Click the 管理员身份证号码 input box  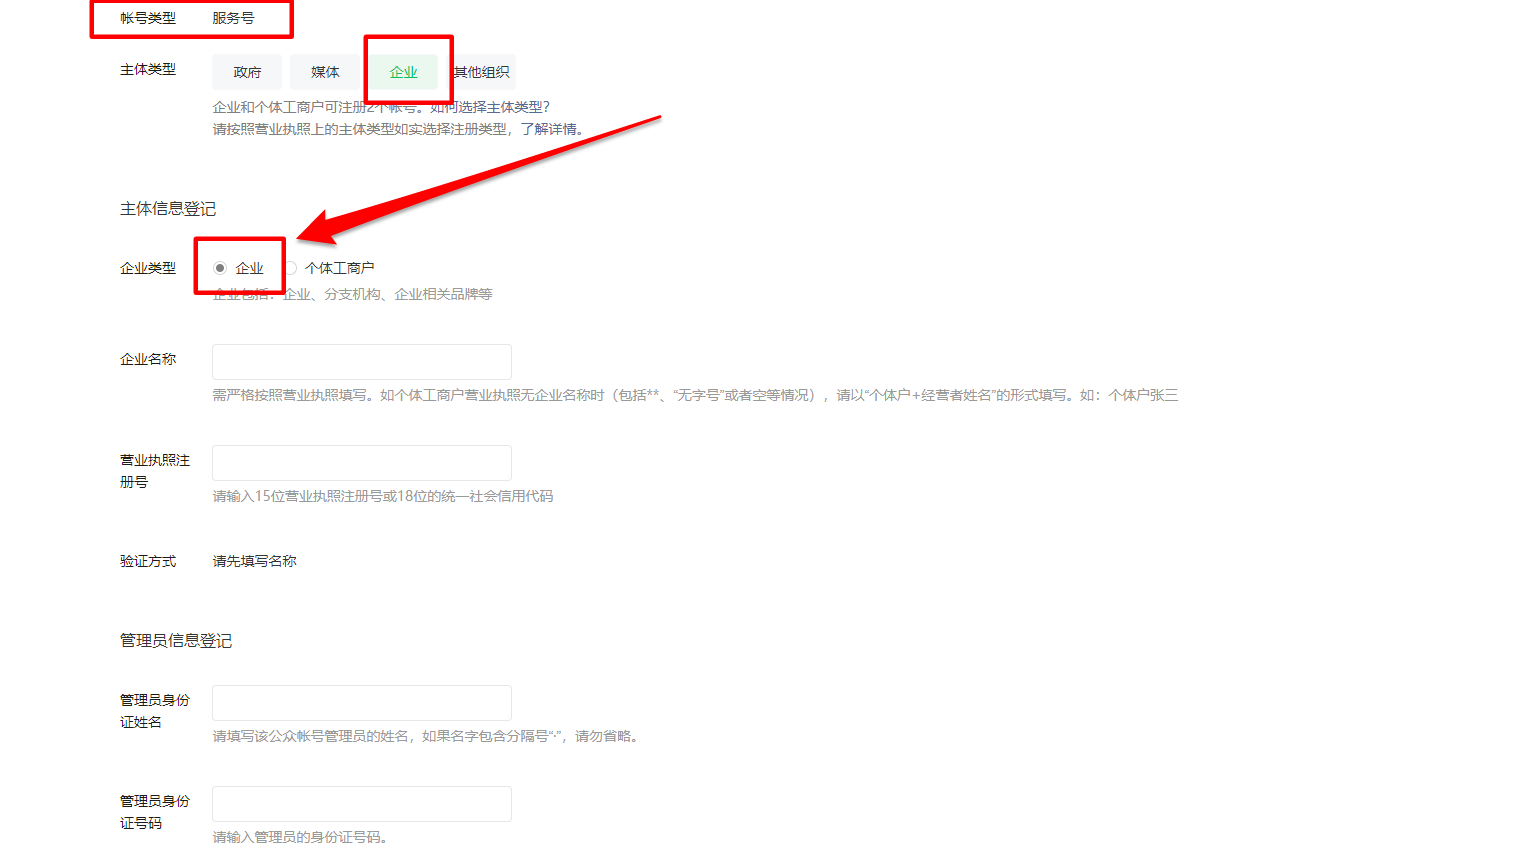(x=362, y=804)
